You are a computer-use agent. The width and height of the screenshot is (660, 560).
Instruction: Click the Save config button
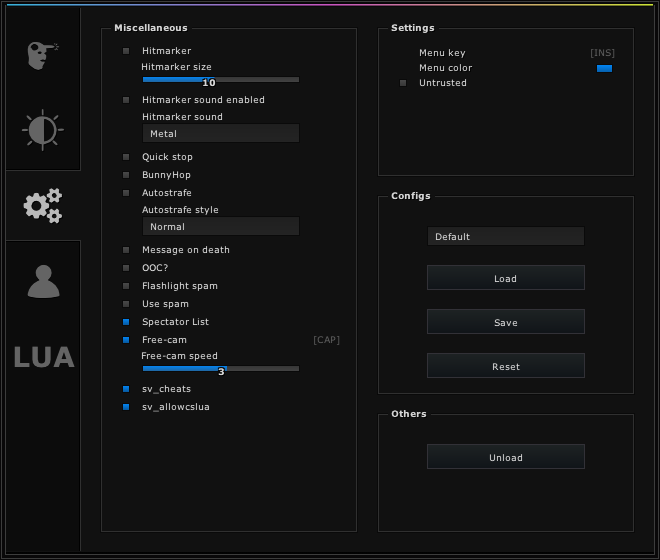pos(506,322)
